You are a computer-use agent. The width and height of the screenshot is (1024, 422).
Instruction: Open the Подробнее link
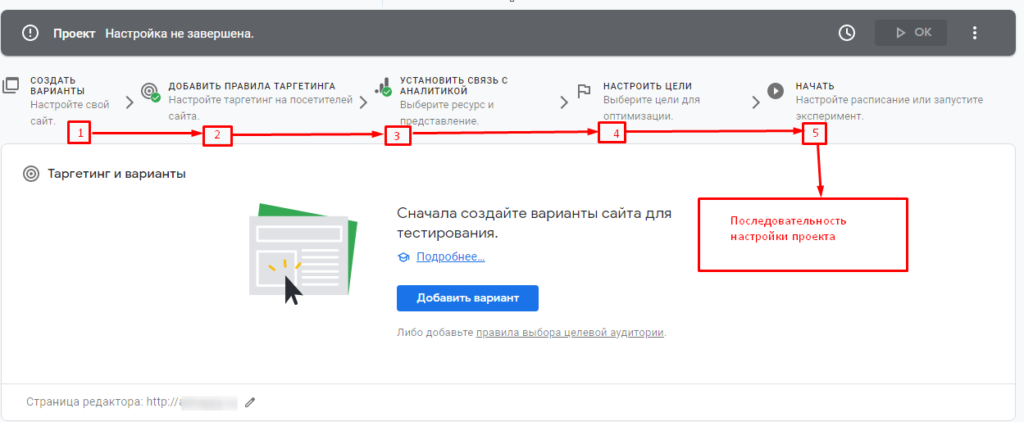(x=450, y=257)
